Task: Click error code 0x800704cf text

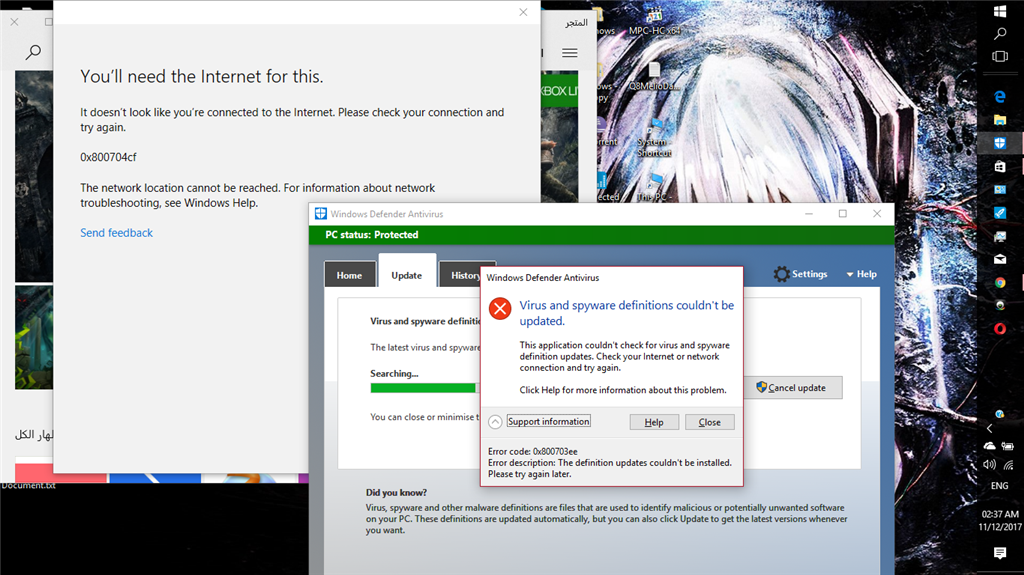Action: (108, 157)
